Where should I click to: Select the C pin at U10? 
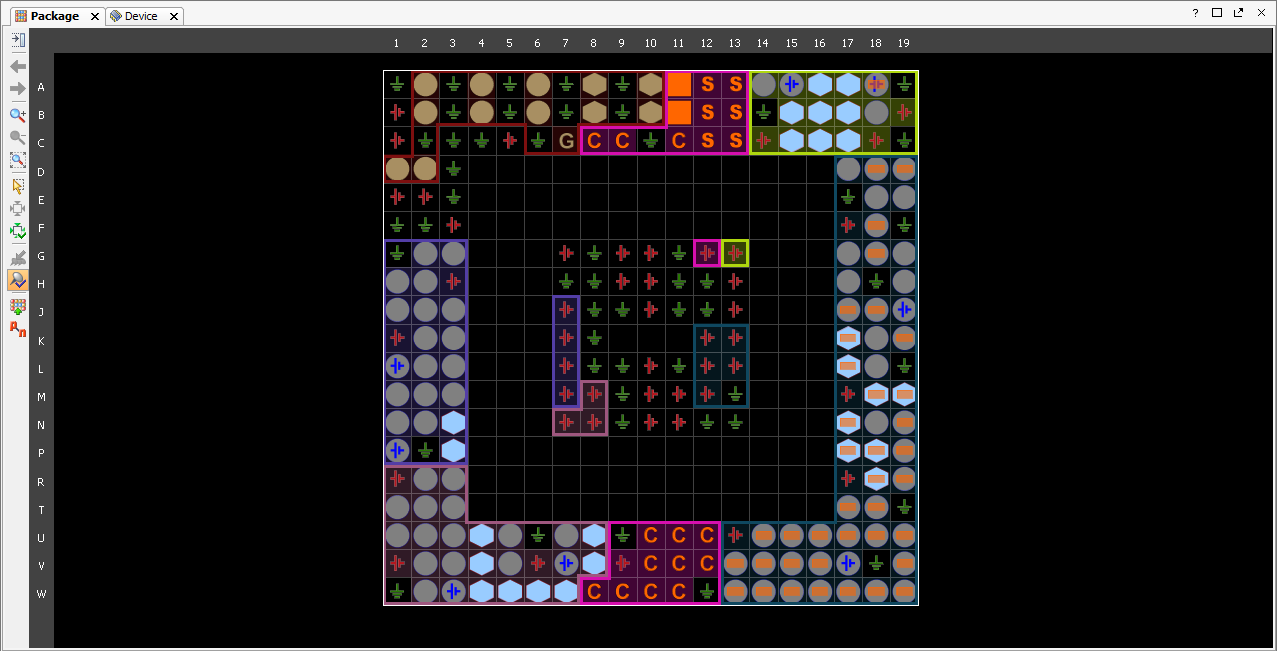click(x=651, y=535)
